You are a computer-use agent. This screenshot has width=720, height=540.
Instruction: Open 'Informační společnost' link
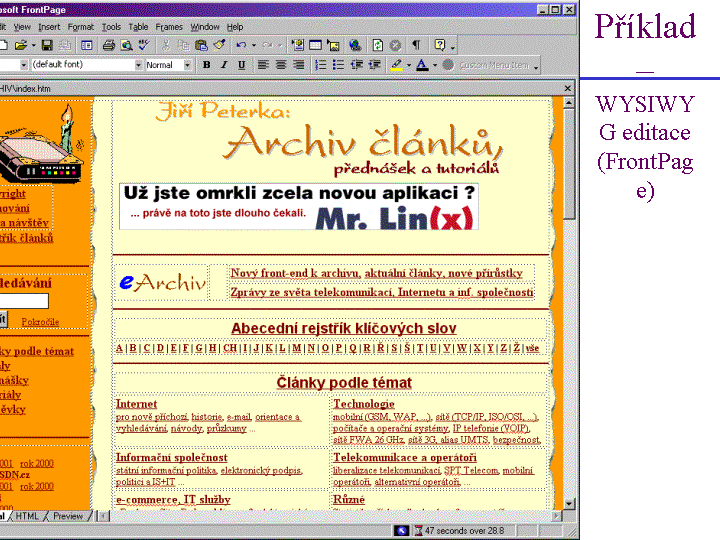click(172, 457)
